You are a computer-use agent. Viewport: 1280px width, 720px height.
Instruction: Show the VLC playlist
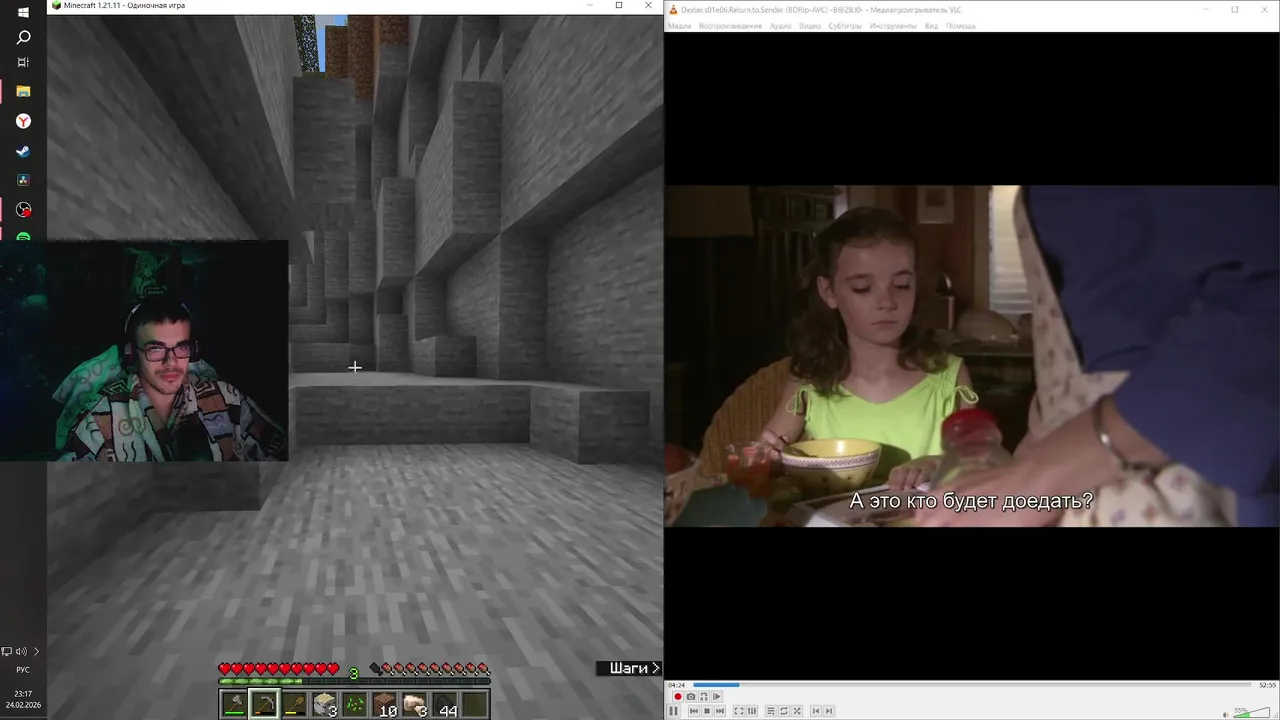[x=771, y=711]
